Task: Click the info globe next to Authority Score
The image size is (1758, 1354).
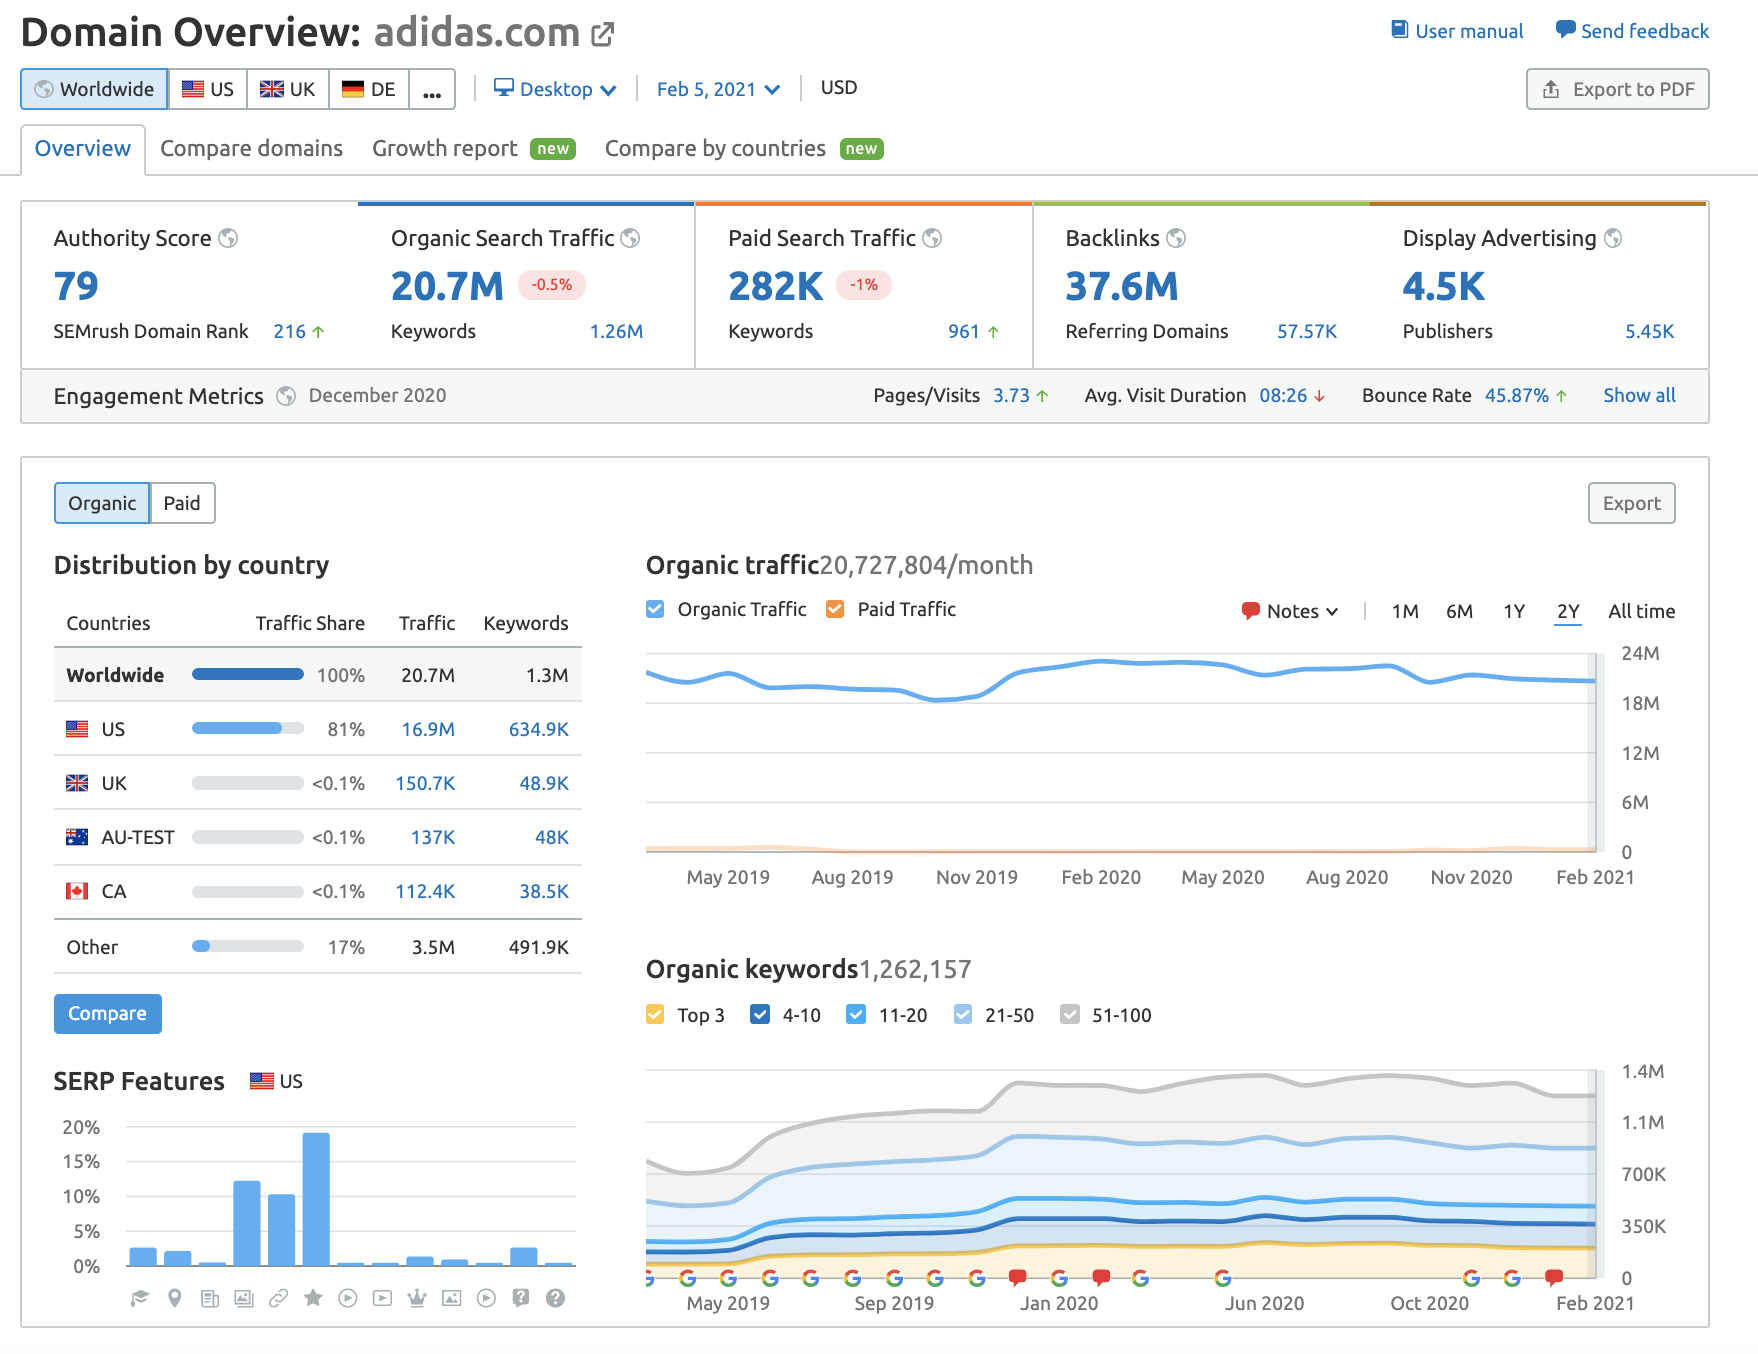Action: [228, 238]
